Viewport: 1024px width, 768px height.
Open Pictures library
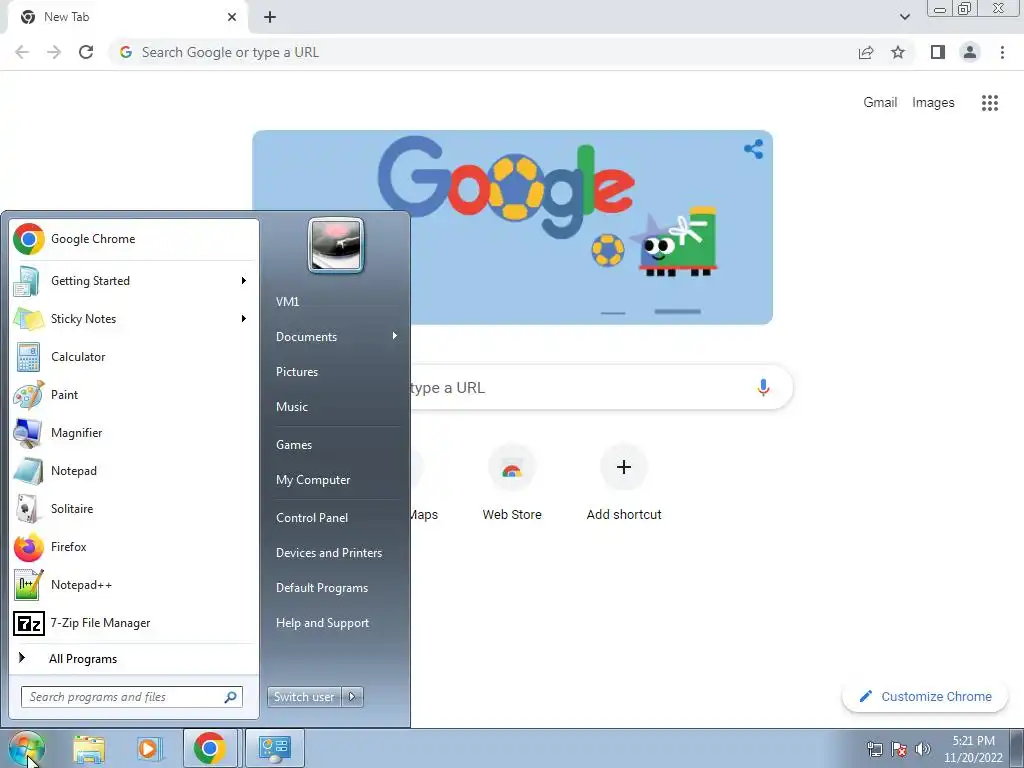click(296, 372)
